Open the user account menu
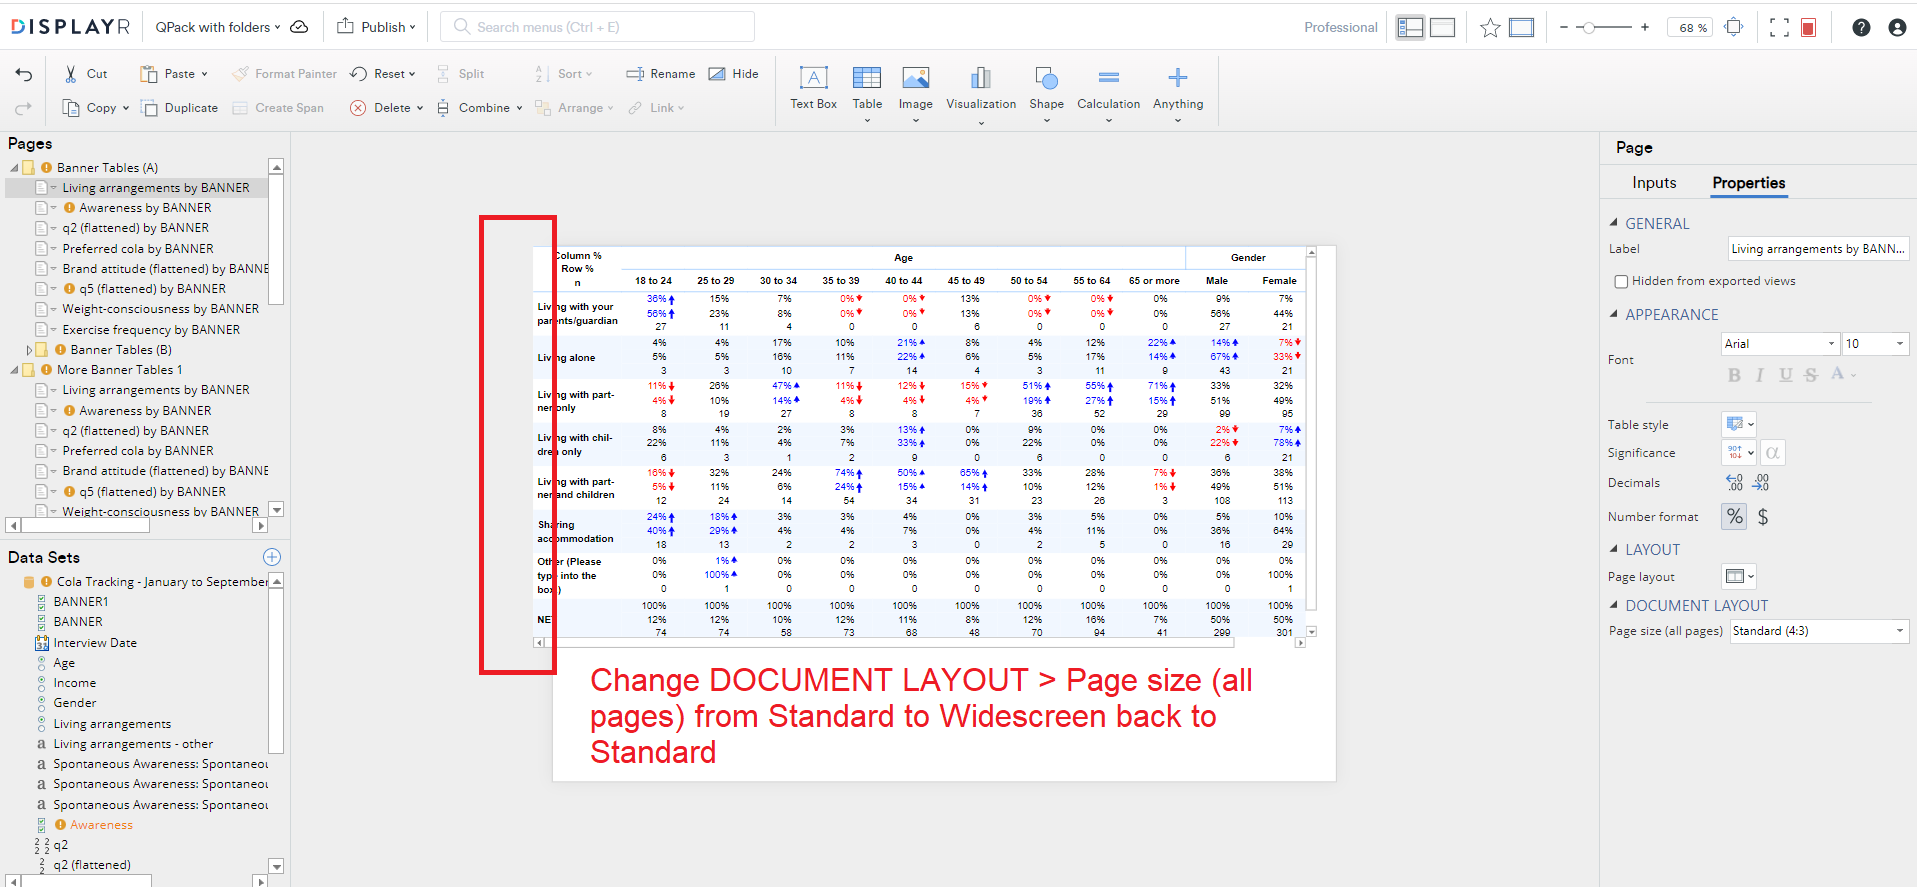This screenshot has height=887, width=1917. (x=1897, y=28)
